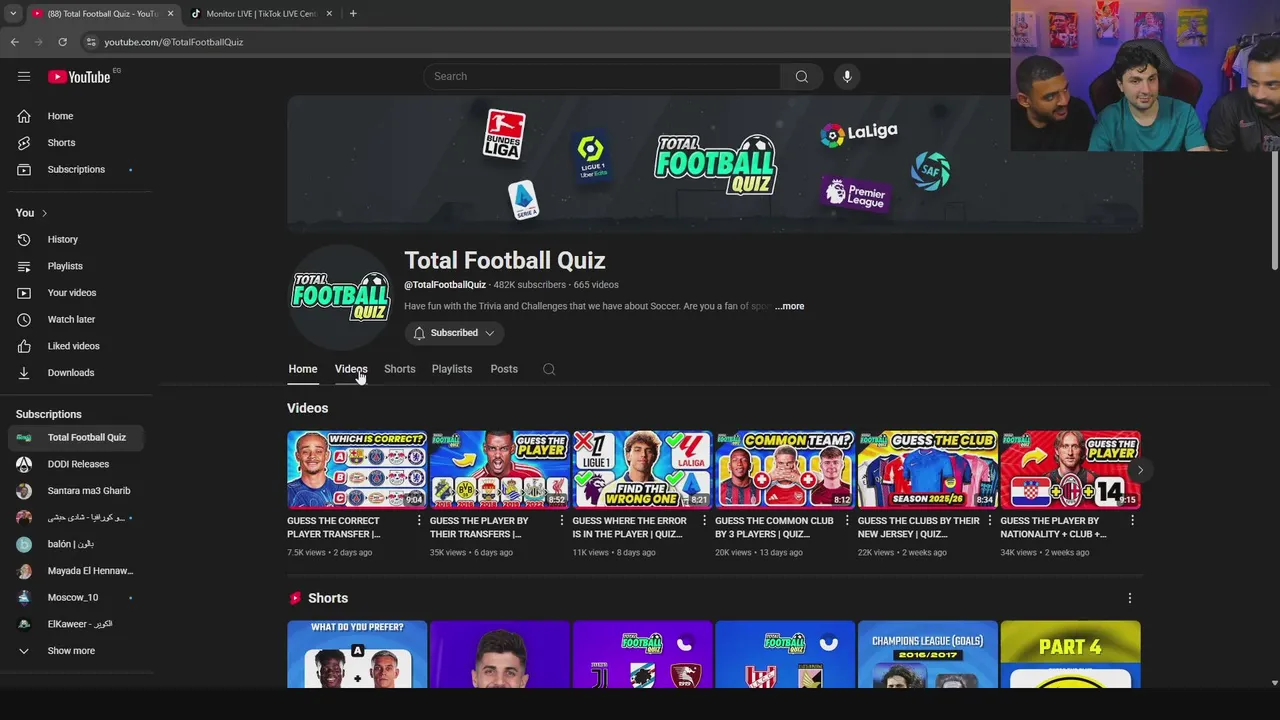
Task: Open Watch later in the sidebar
Action: click(76, 319)
